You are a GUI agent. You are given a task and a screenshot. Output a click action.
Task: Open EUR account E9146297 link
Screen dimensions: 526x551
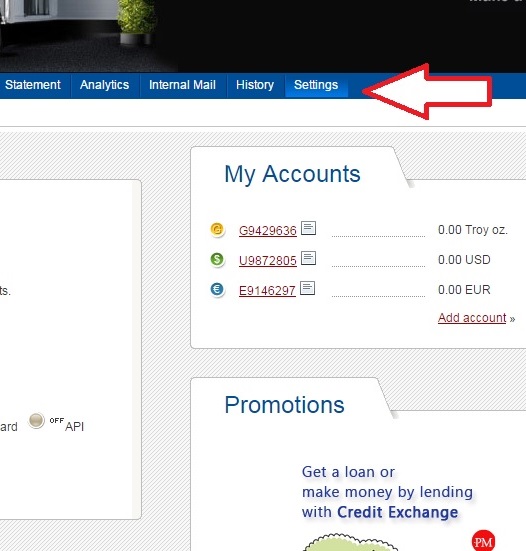[x=267, y=291]
